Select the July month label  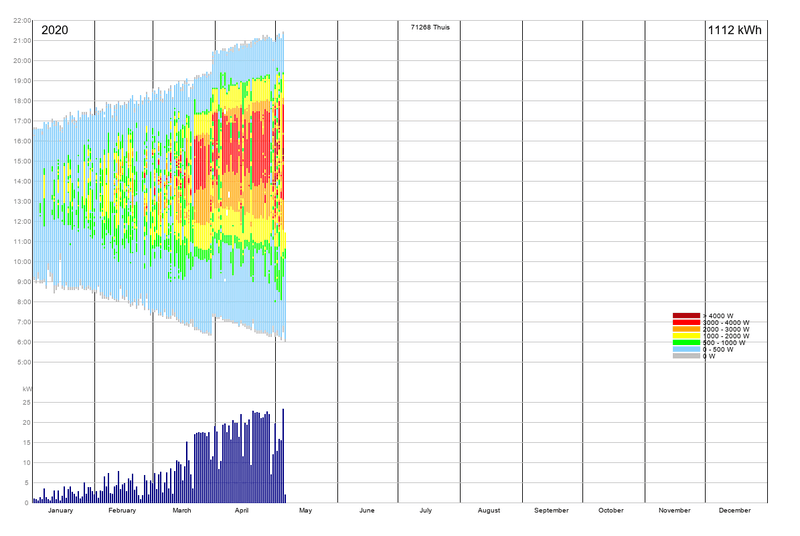(426, 510)
